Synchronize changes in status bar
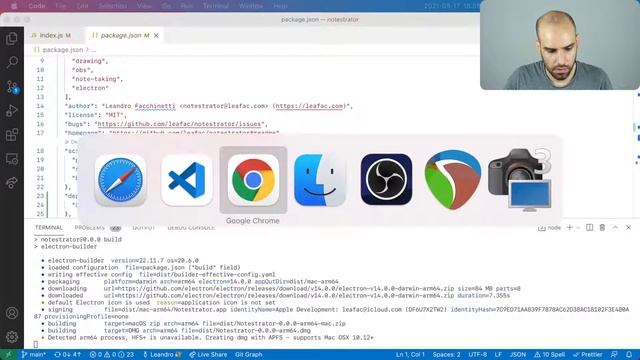This screenshot has height=360, width=640. click(x=68, y=354)
